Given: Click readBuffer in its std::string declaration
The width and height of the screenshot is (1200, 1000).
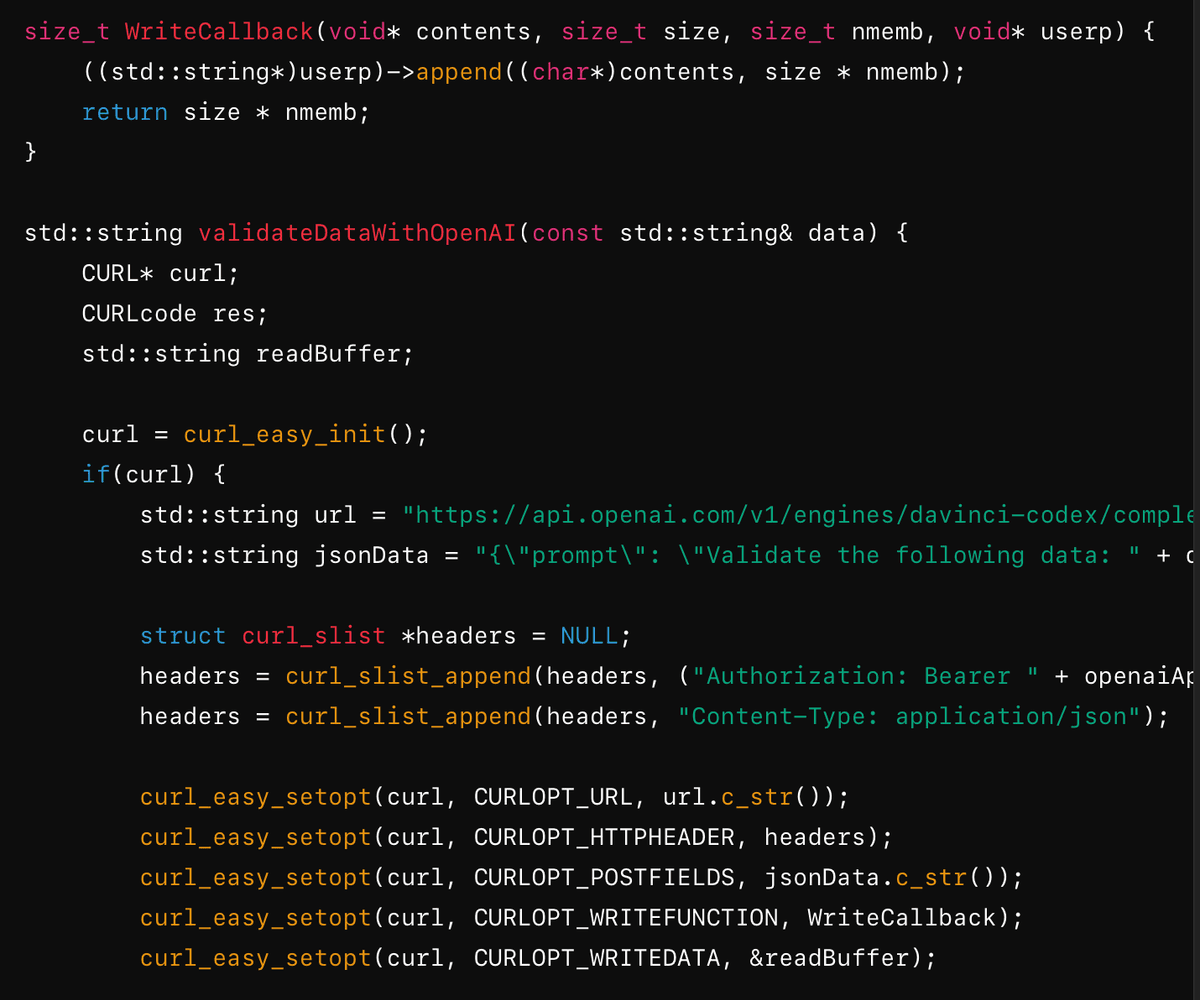Looking at the screenshot, I should [x=328, y=354].
